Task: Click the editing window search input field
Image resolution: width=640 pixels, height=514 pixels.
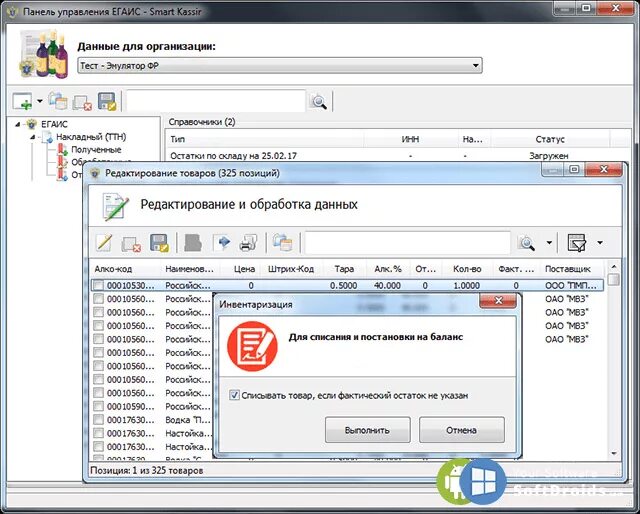Action: 407,243
